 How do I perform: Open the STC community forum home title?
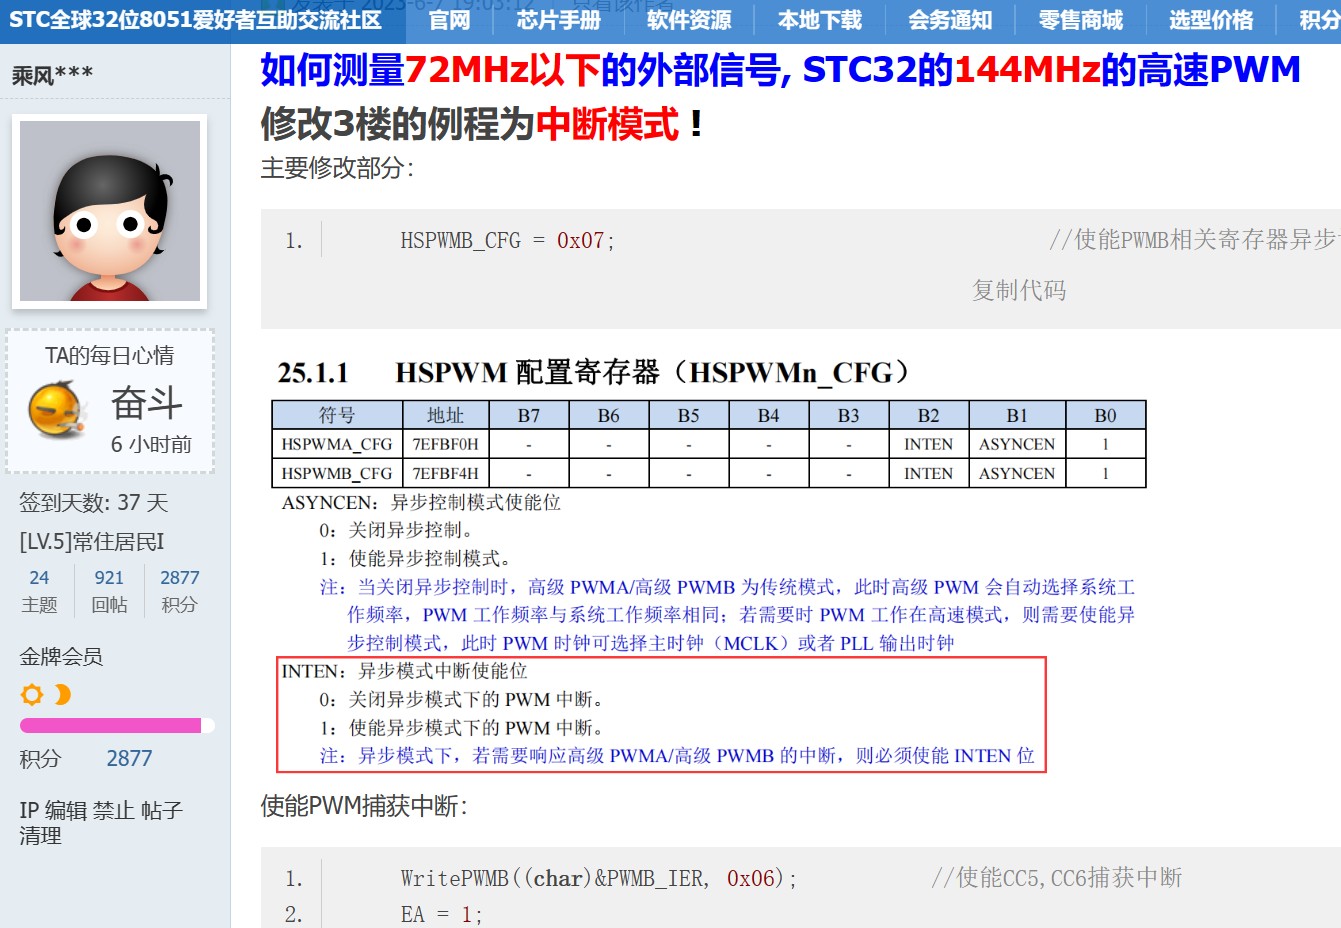(x=195, y=20)
